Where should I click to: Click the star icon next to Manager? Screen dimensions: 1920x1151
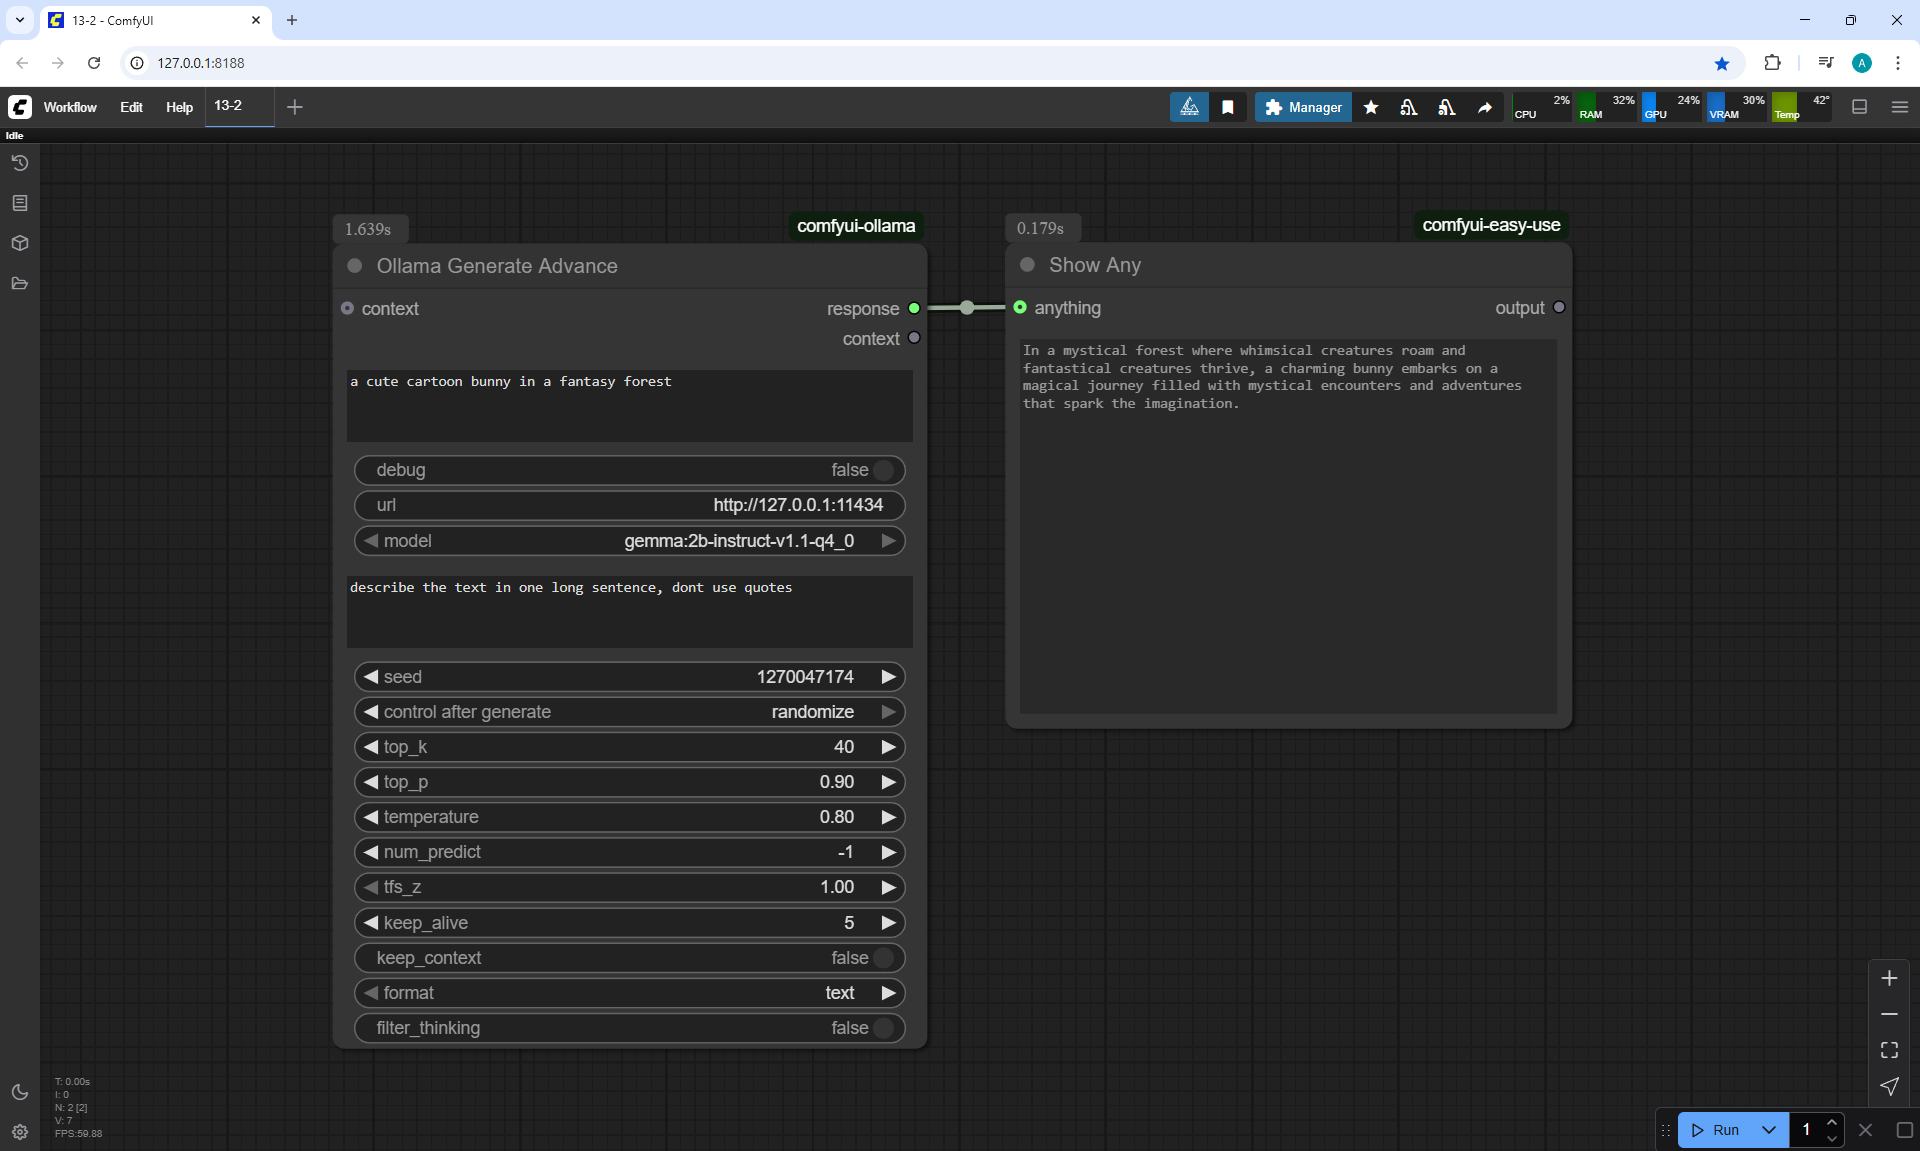coord(1371,107)
